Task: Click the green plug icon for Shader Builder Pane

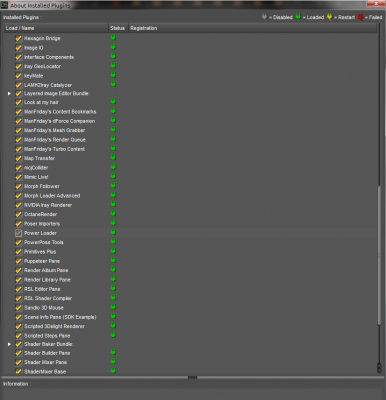Action: 113,353
